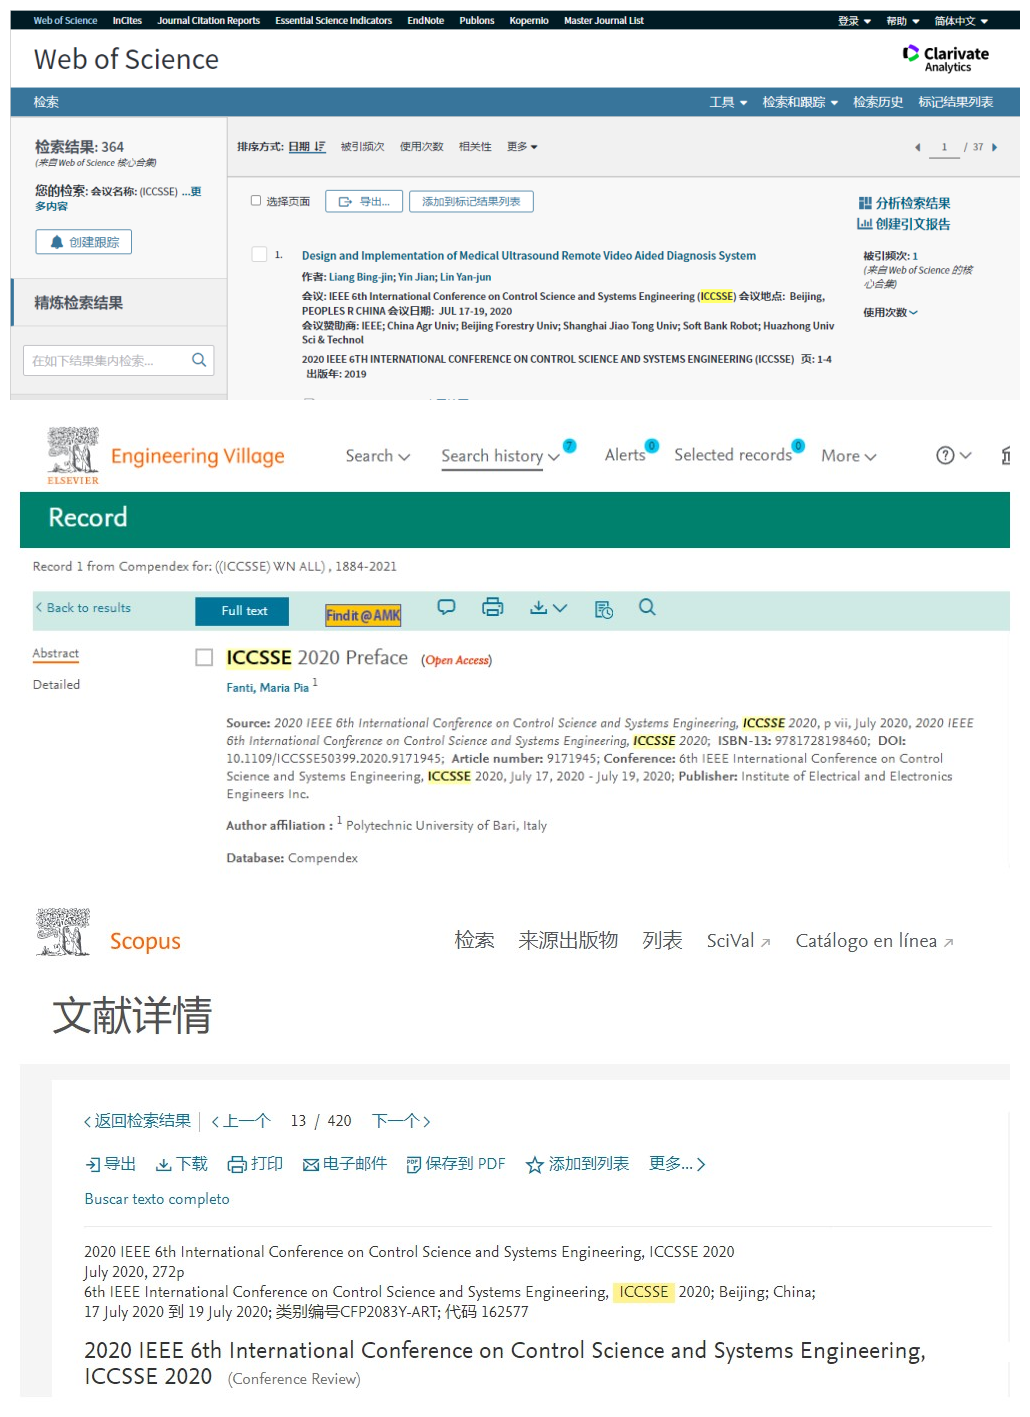This screenshot has width=1030, height=1417.
Task: Open the 帮助 dropdown in the top bar
Action: [x=902, y=21]
